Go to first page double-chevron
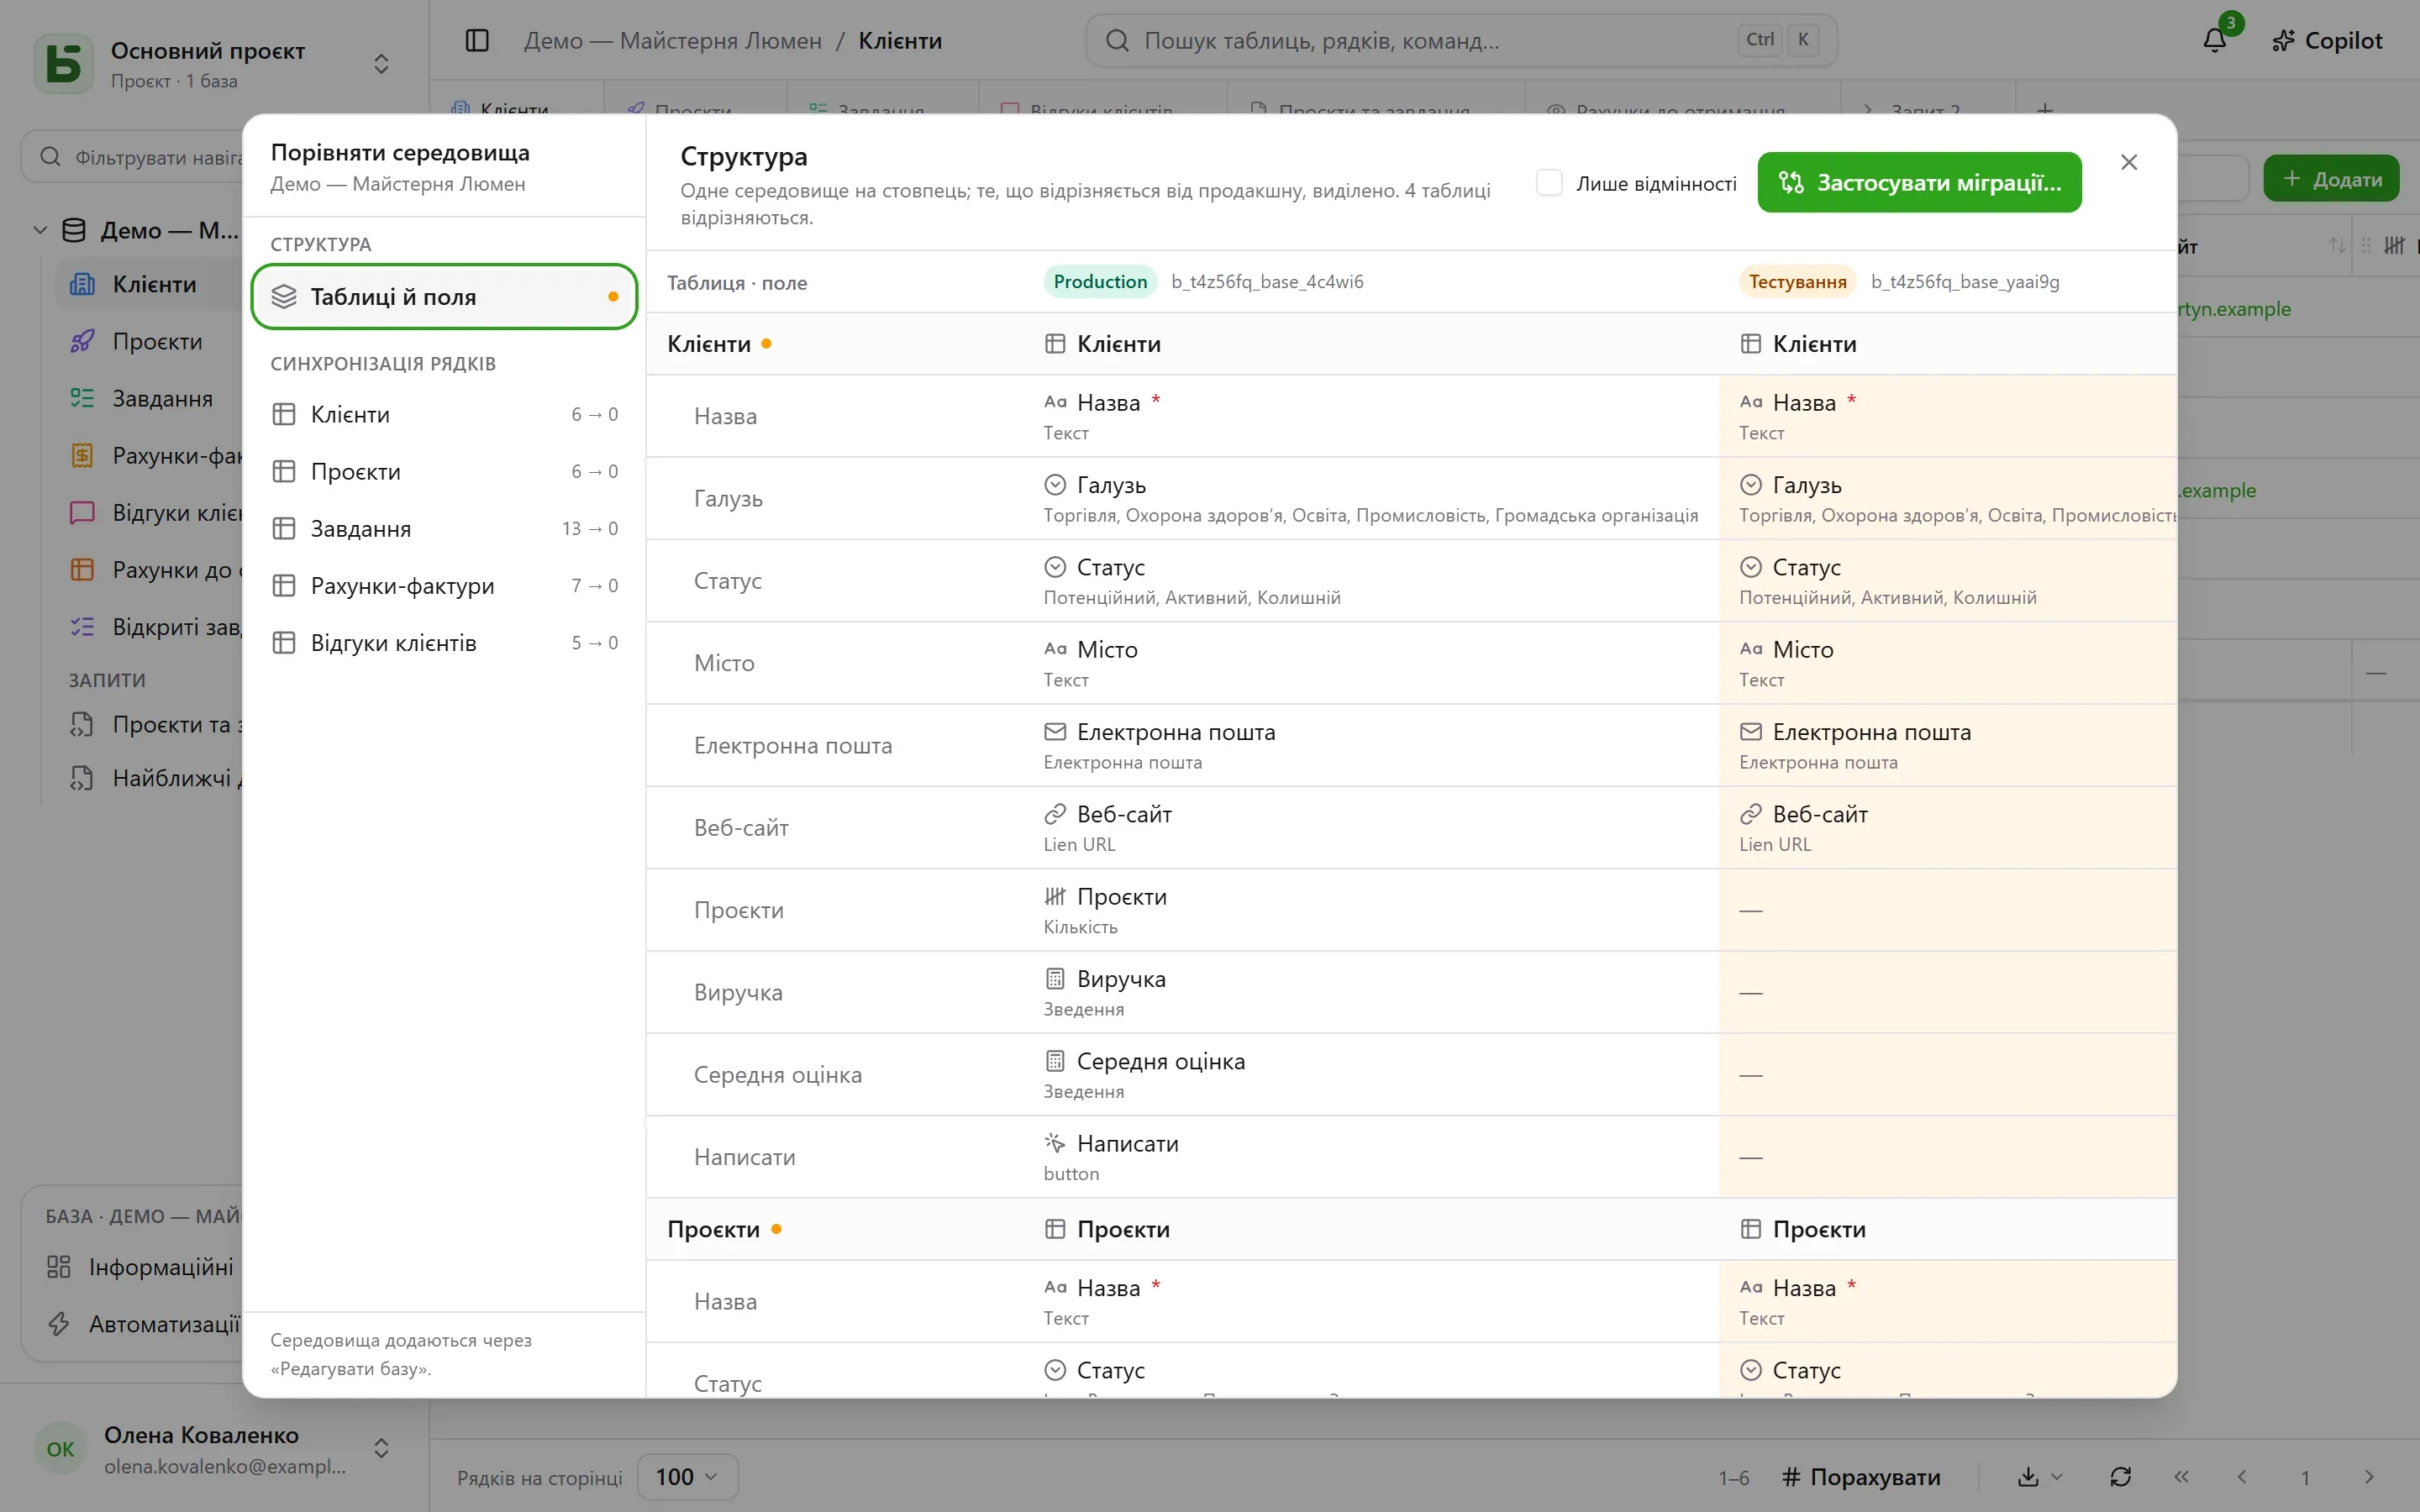 tap(2181, 1477)
